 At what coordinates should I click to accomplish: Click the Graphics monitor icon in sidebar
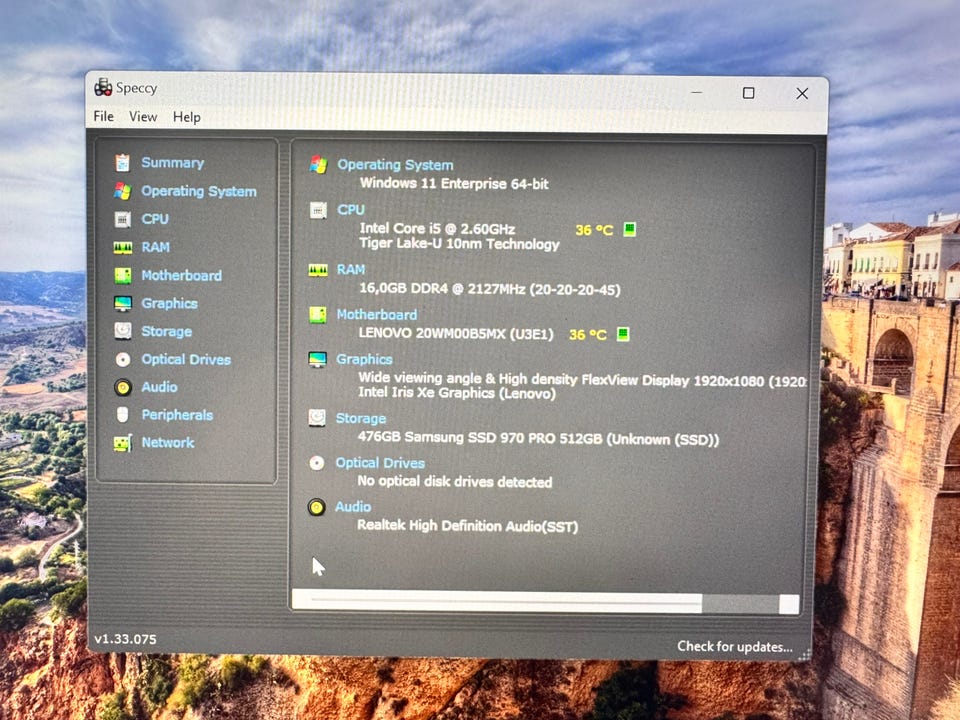click(122, 303)
